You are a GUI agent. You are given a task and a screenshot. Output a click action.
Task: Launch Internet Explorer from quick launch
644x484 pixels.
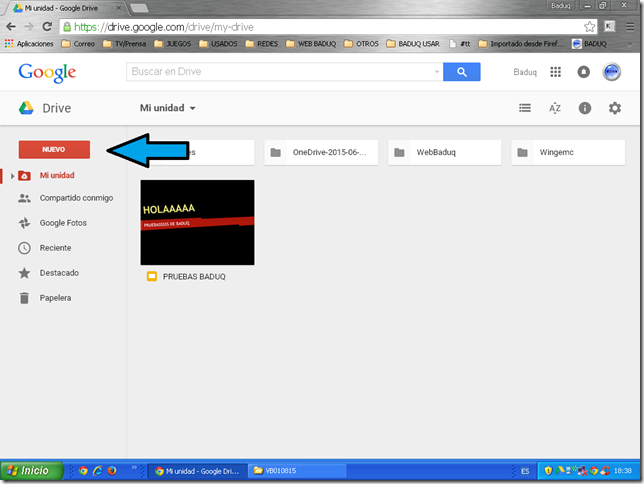tap(97, 471)
